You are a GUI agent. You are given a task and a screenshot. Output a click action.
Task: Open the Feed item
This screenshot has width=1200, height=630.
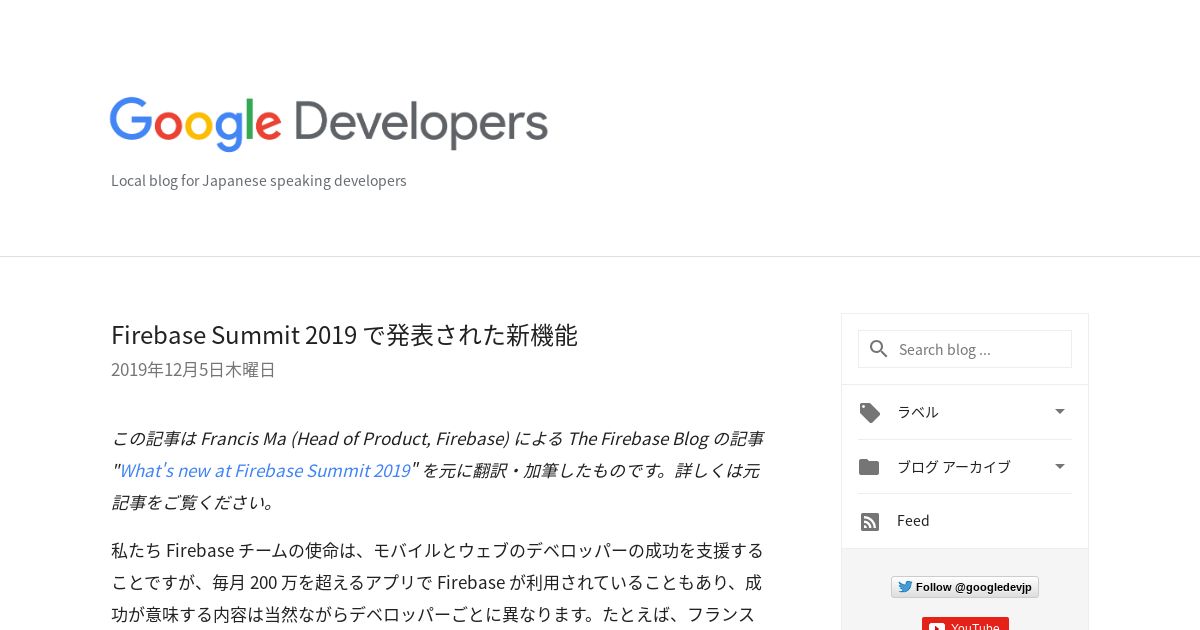[964, 521]
